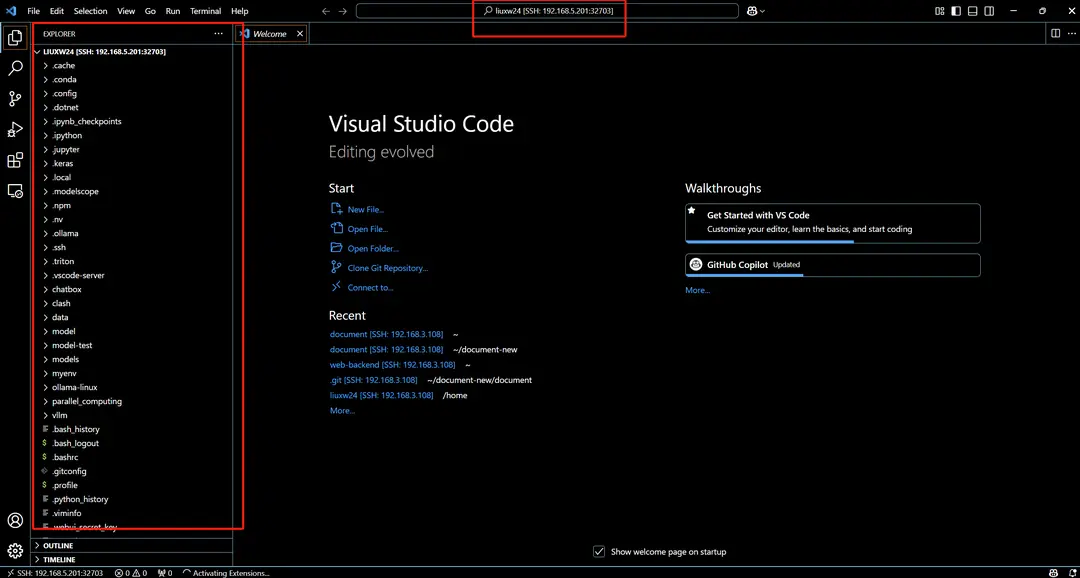Click More... under Recent list
Viewport: 1080px width, 578px height.
click(x=342, y=411)
